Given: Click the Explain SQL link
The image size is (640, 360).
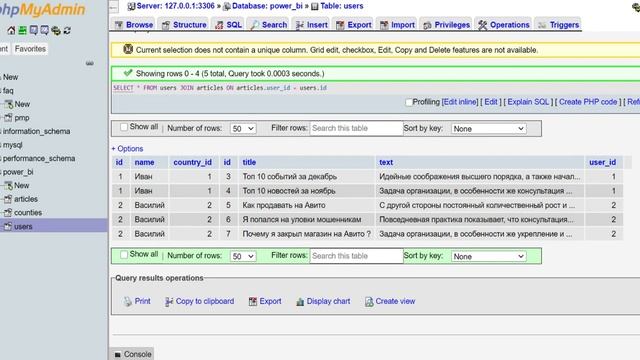Looking at the screenshot, I should point(528,102).
